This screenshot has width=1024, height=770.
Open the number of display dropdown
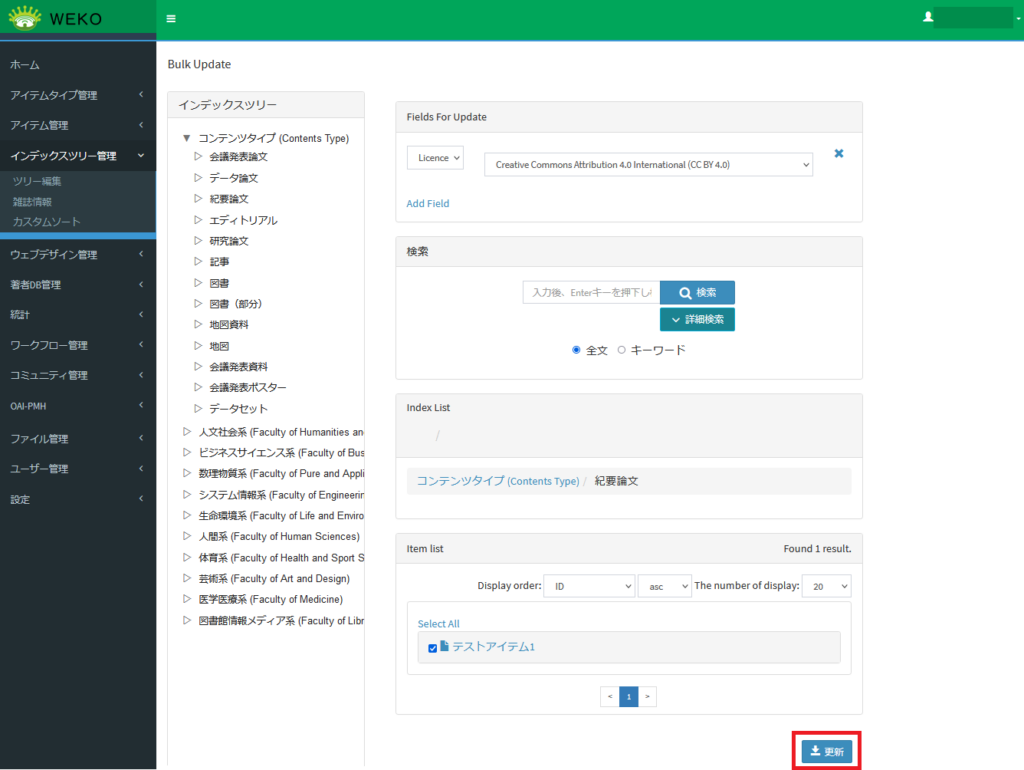(827, 586)
